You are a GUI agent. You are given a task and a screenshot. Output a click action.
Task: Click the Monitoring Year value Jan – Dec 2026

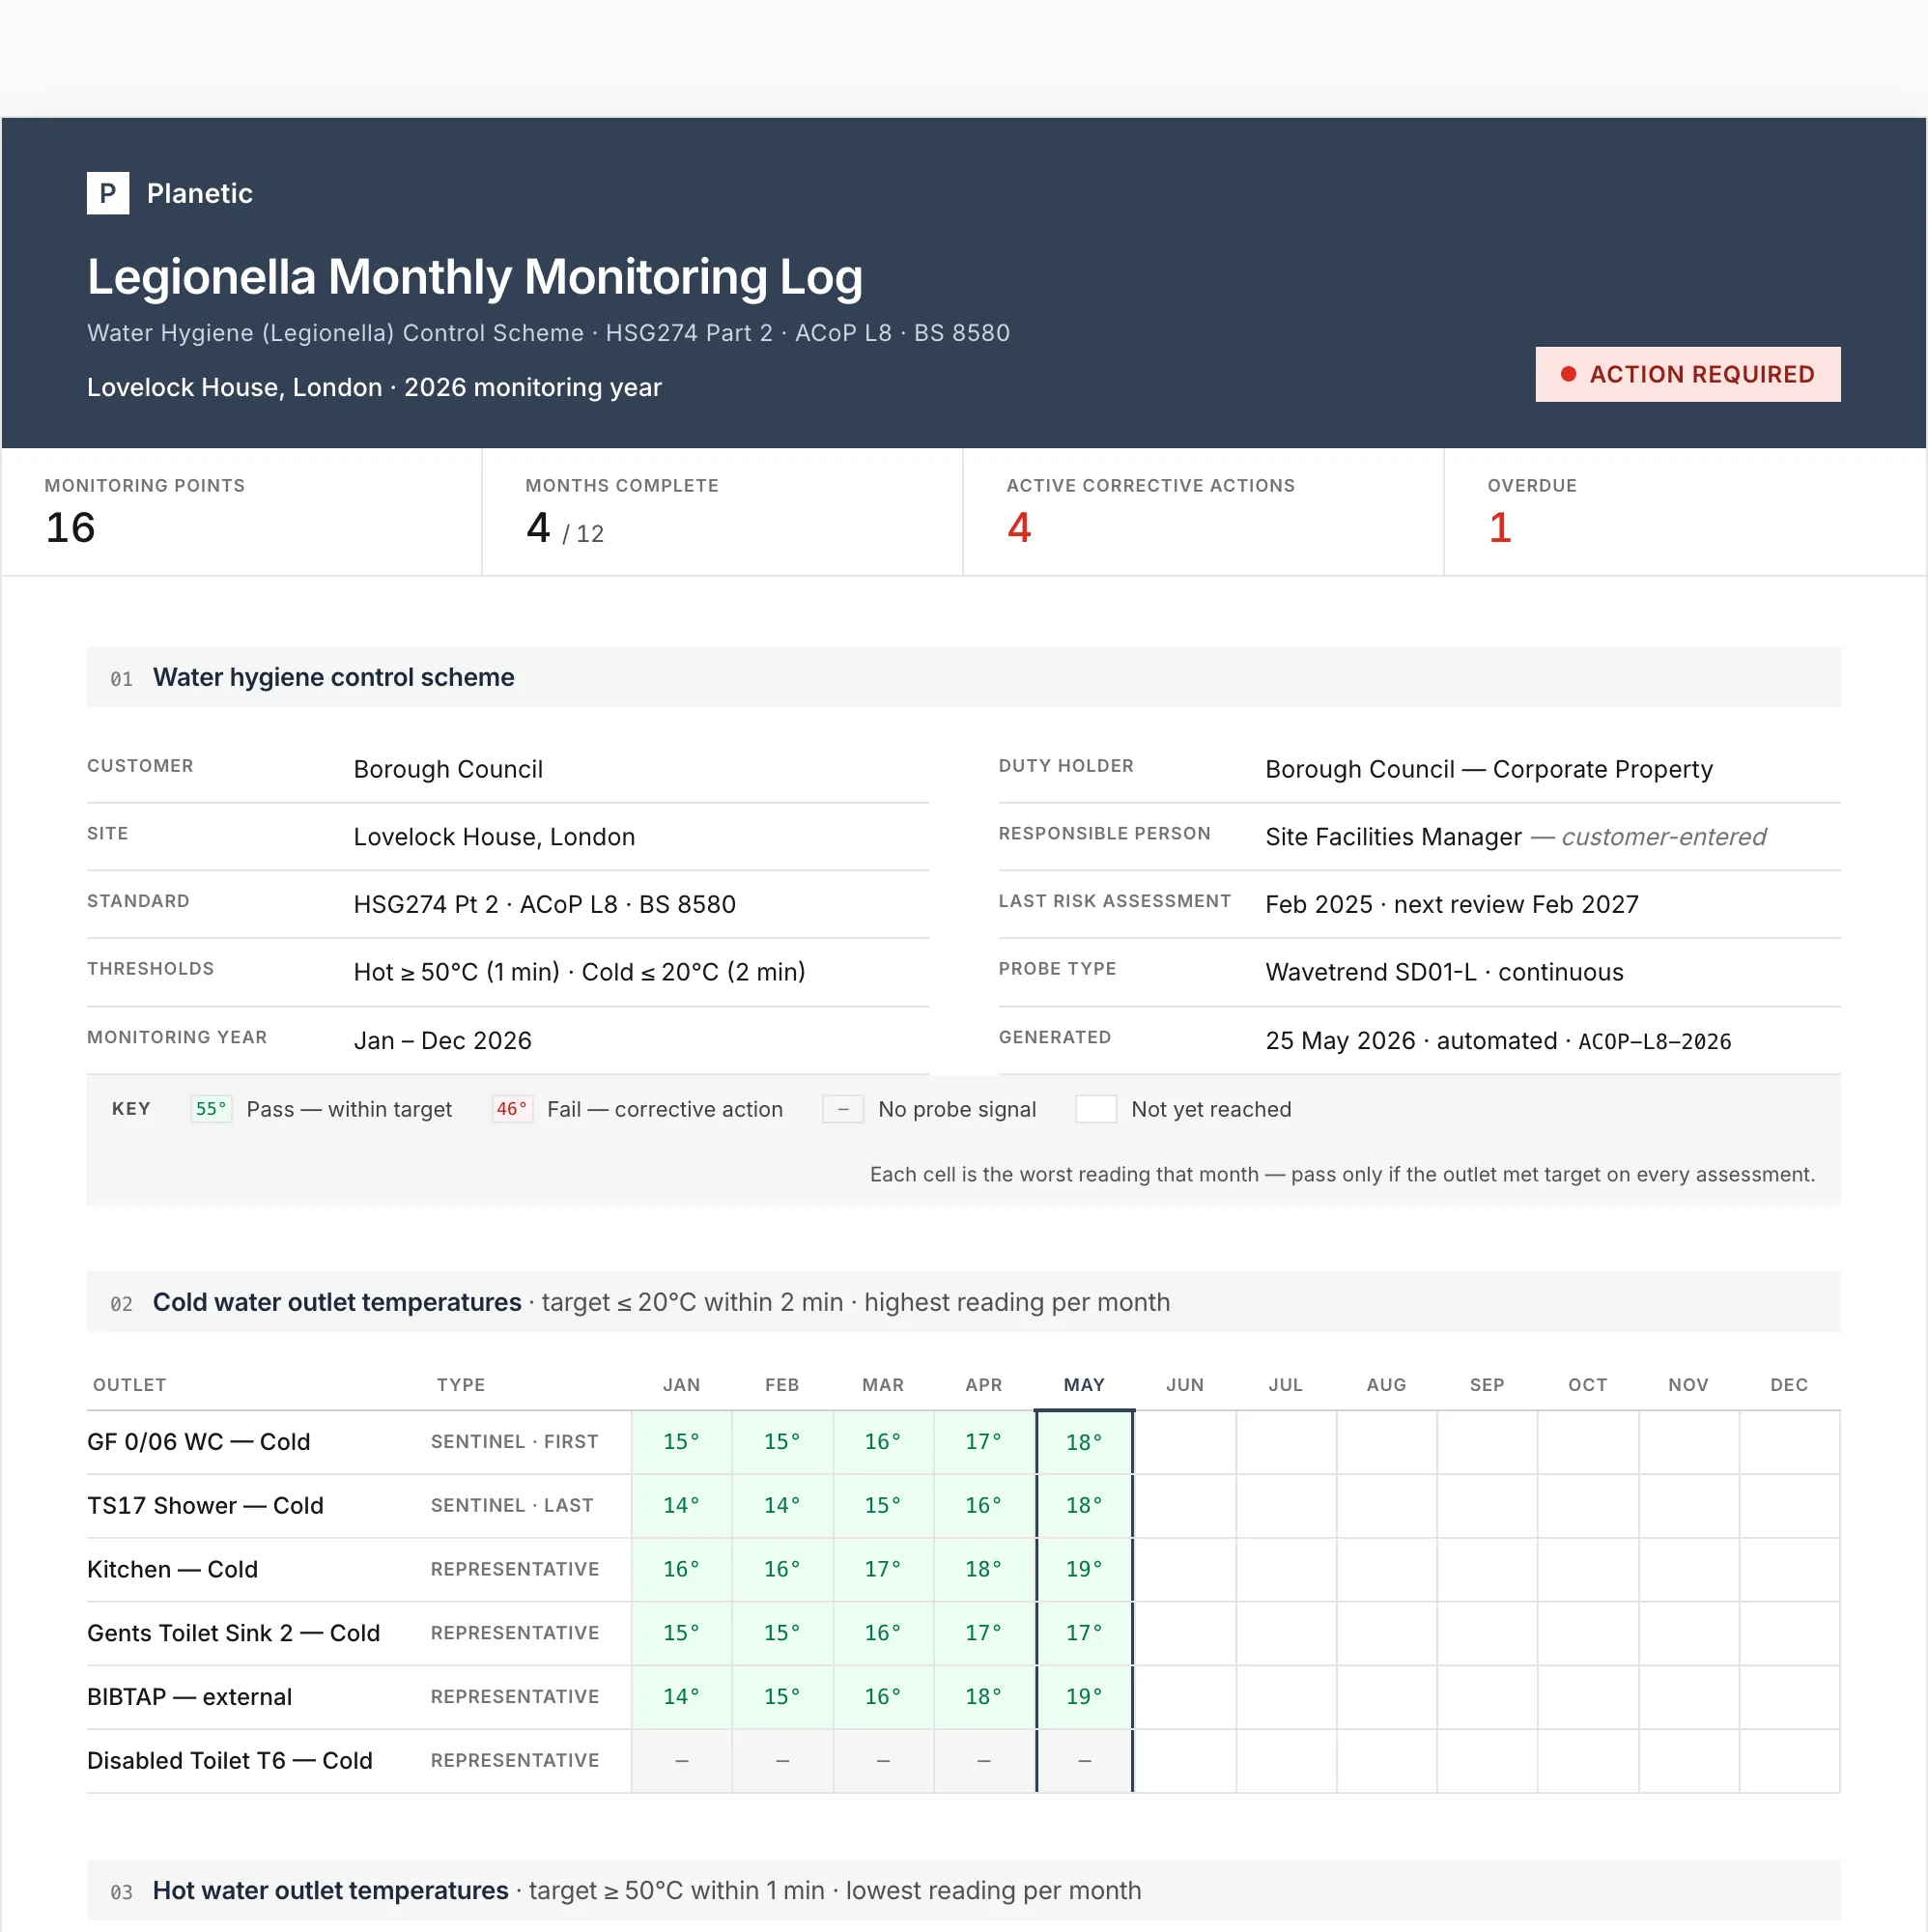[442, 1040]
